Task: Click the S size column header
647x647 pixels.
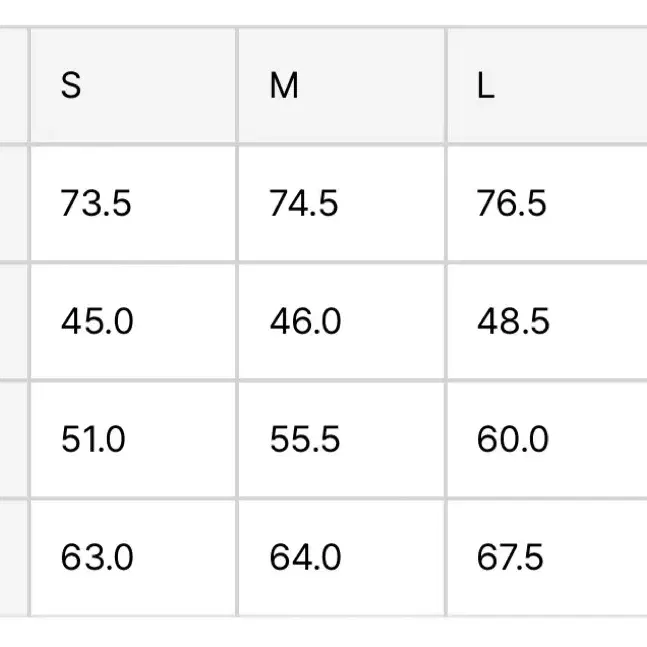Action: [133, 85]
